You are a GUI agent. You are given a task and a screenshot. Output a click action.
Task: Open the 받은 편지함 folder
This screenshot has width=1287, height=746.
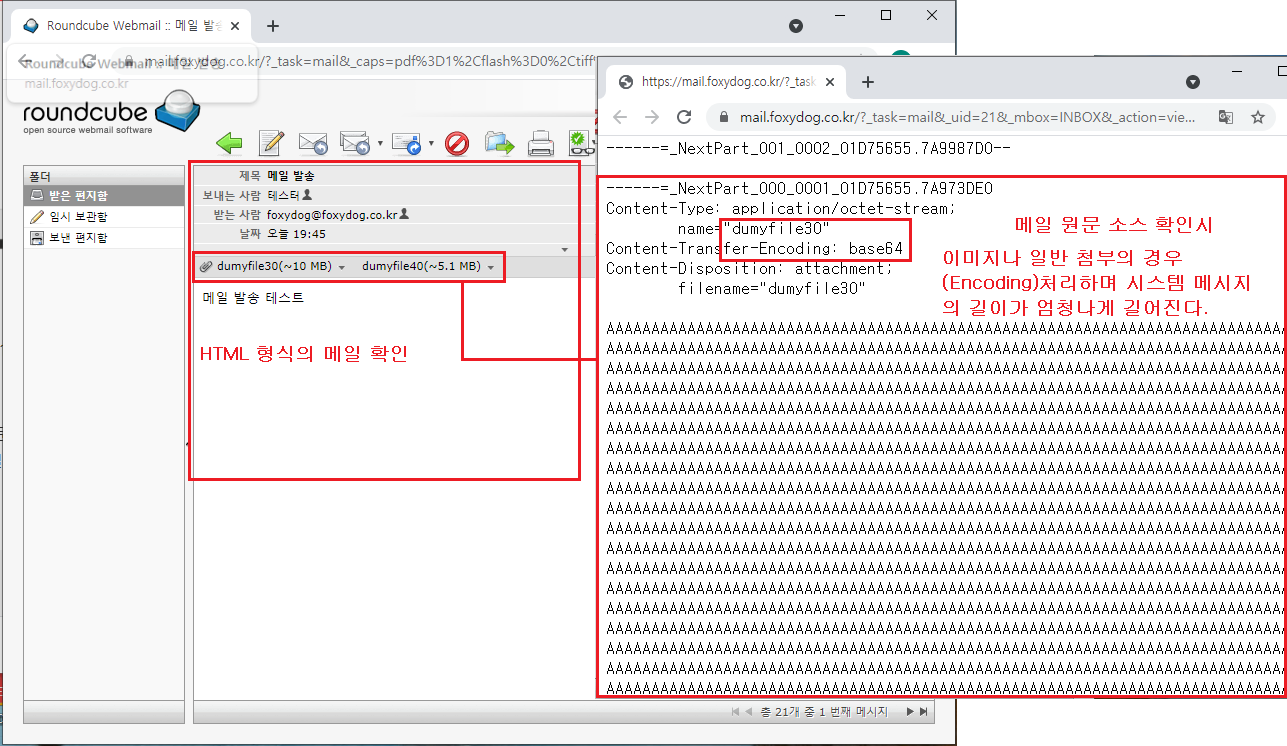point(104,195)
